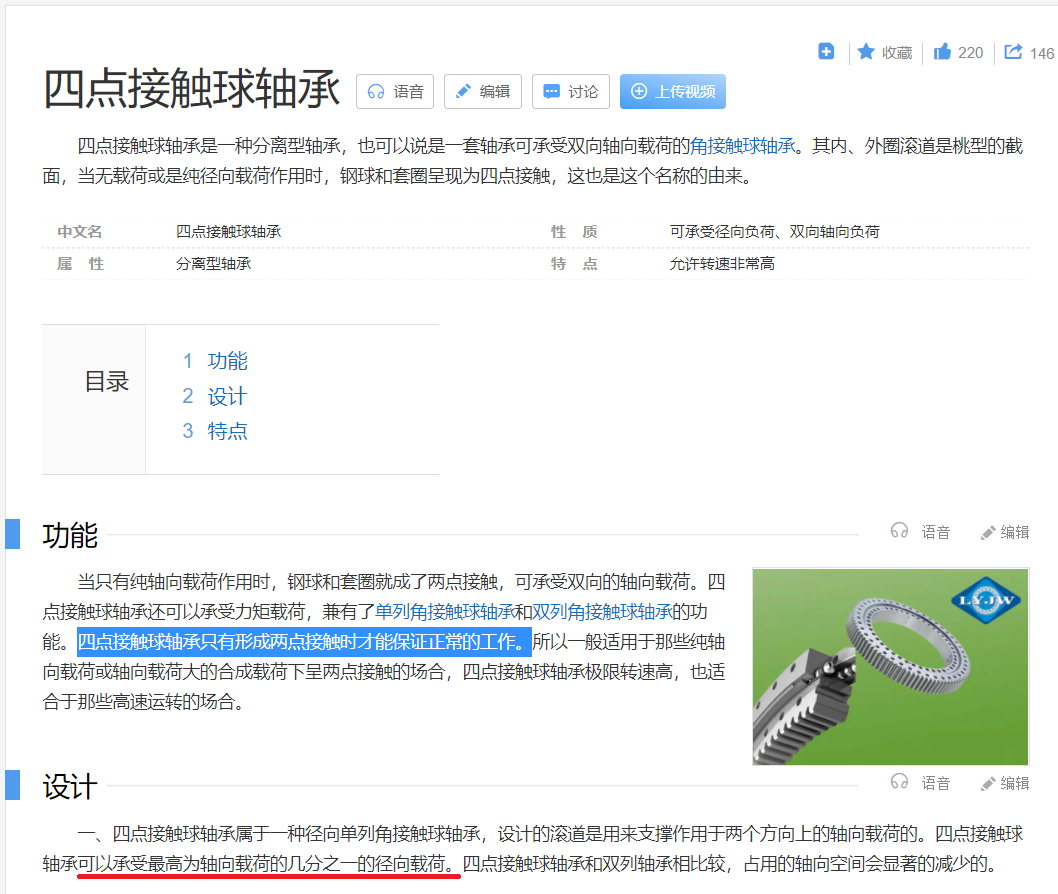Viewport: 1058px width, 894px height.
Task: Open the 角接触球轴承 link in intro
Action: (x=742, y=146)
